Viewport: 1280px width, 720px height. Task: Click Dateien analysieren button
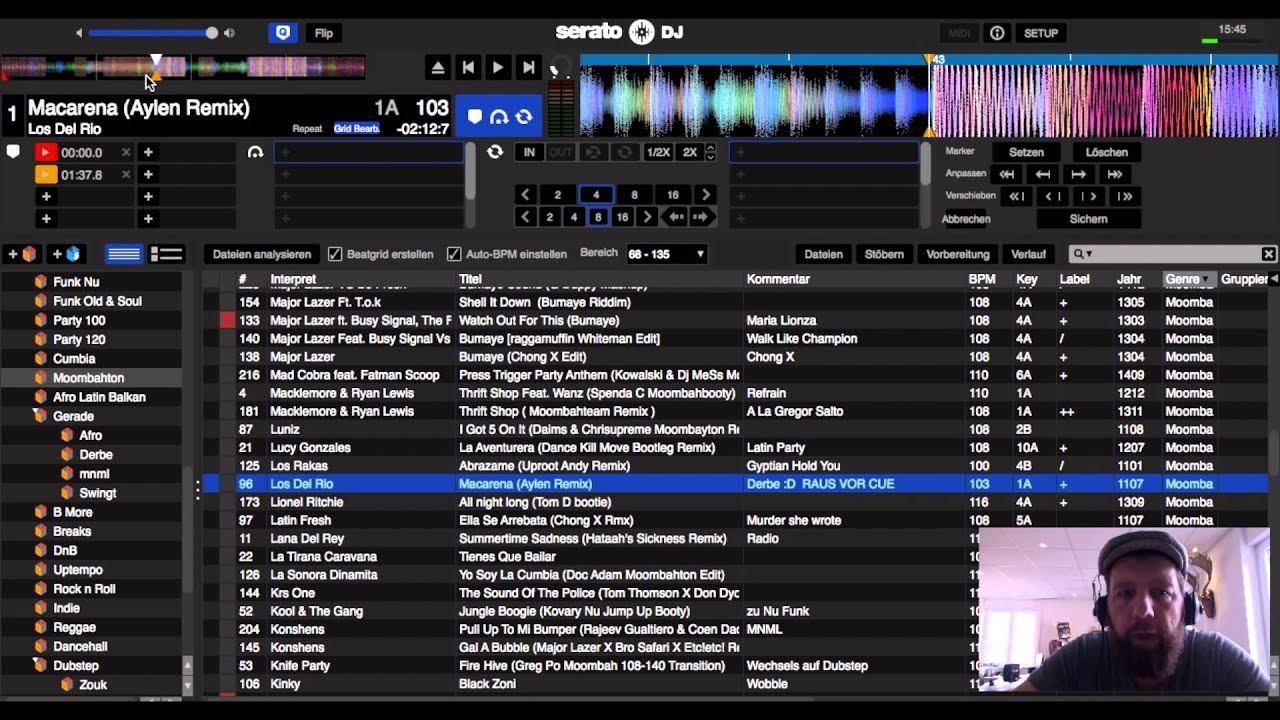pyautogui.click(x=262, y=254)
